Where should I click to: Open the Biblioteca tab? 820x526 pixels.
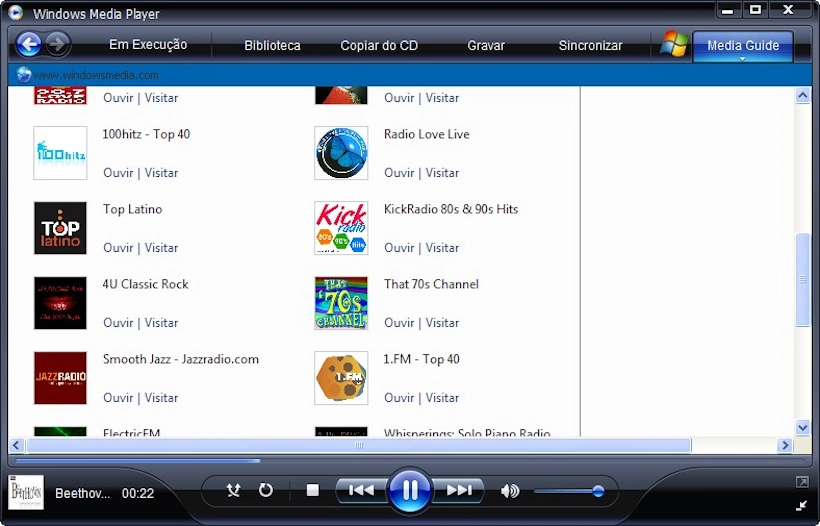(272, 46)
